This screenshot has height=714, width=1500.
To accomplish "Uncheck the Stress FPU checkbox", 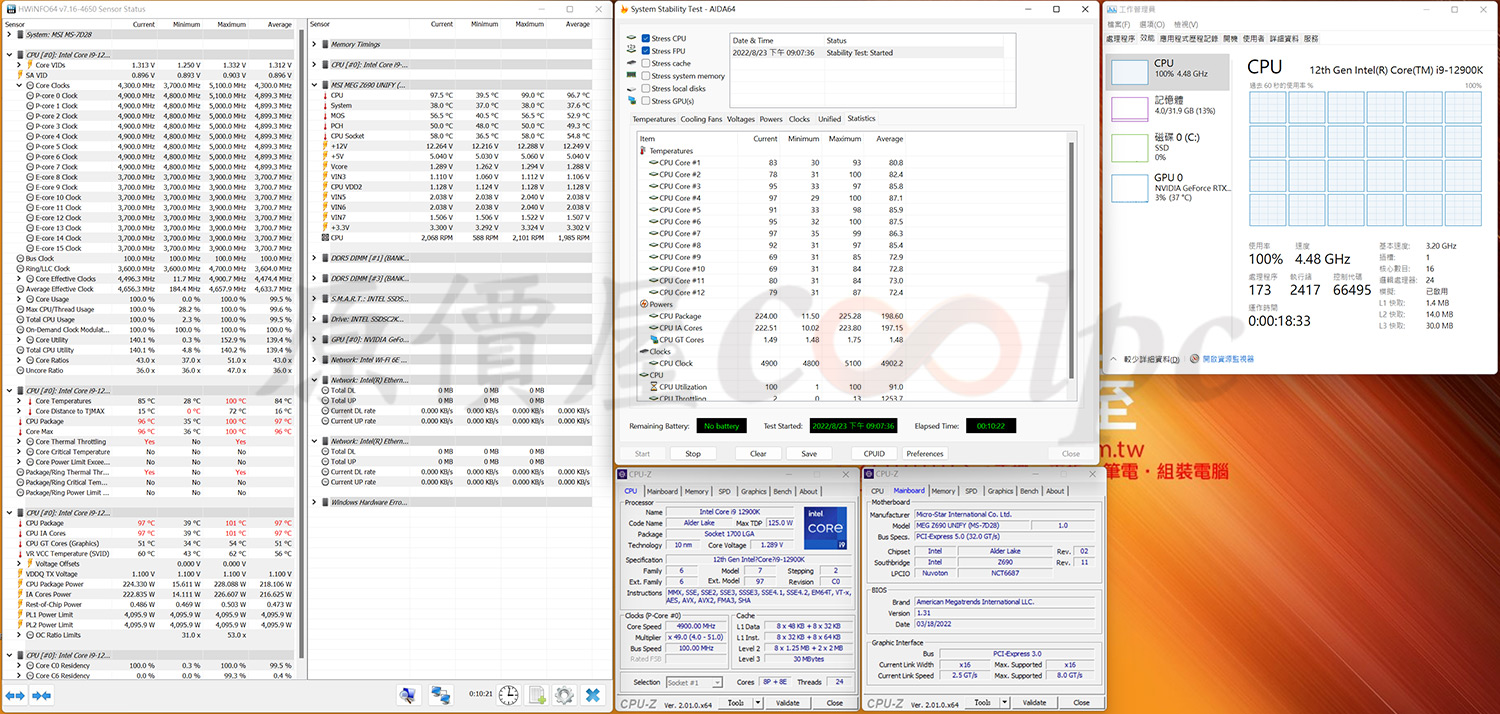I will coord(646,50).
